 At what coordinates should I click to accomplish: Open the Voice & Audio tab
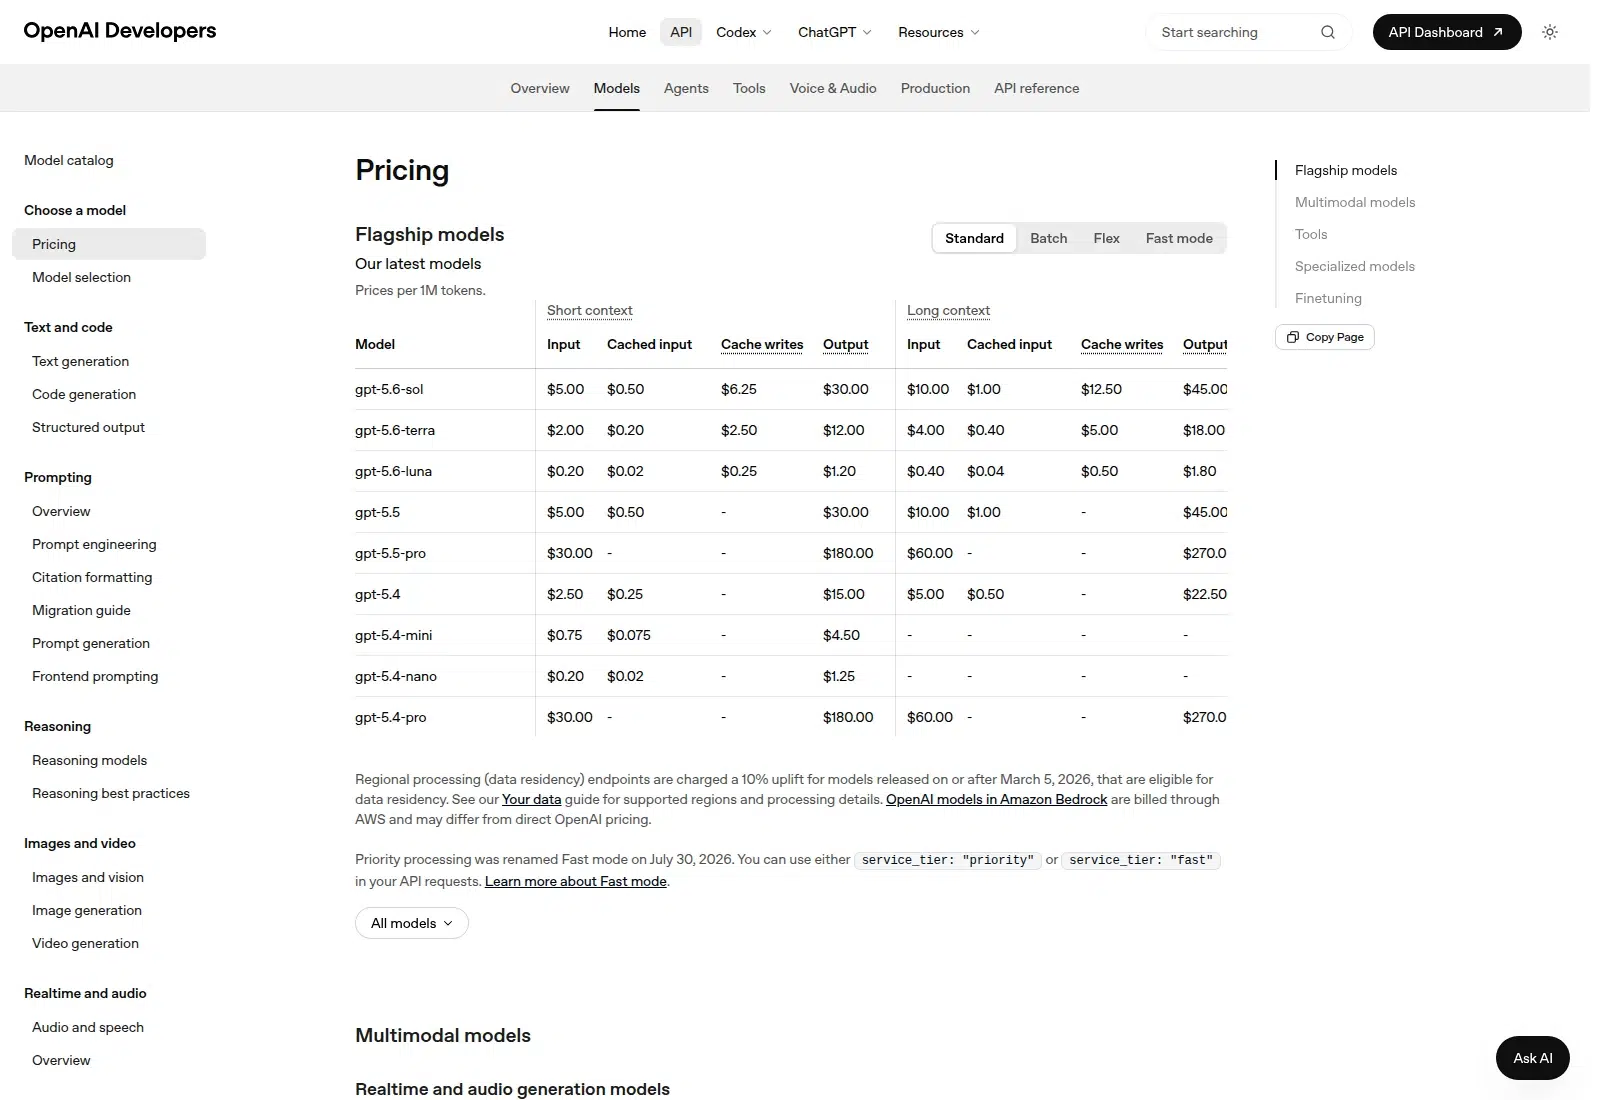coord(833,88)
